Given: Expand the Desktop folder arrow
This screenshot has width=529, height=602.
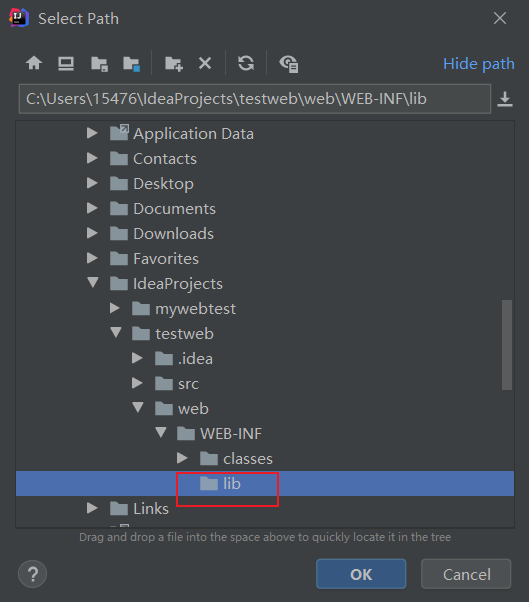Looking at the screenshot, I should pyautogui.click(x=92, y=183).
